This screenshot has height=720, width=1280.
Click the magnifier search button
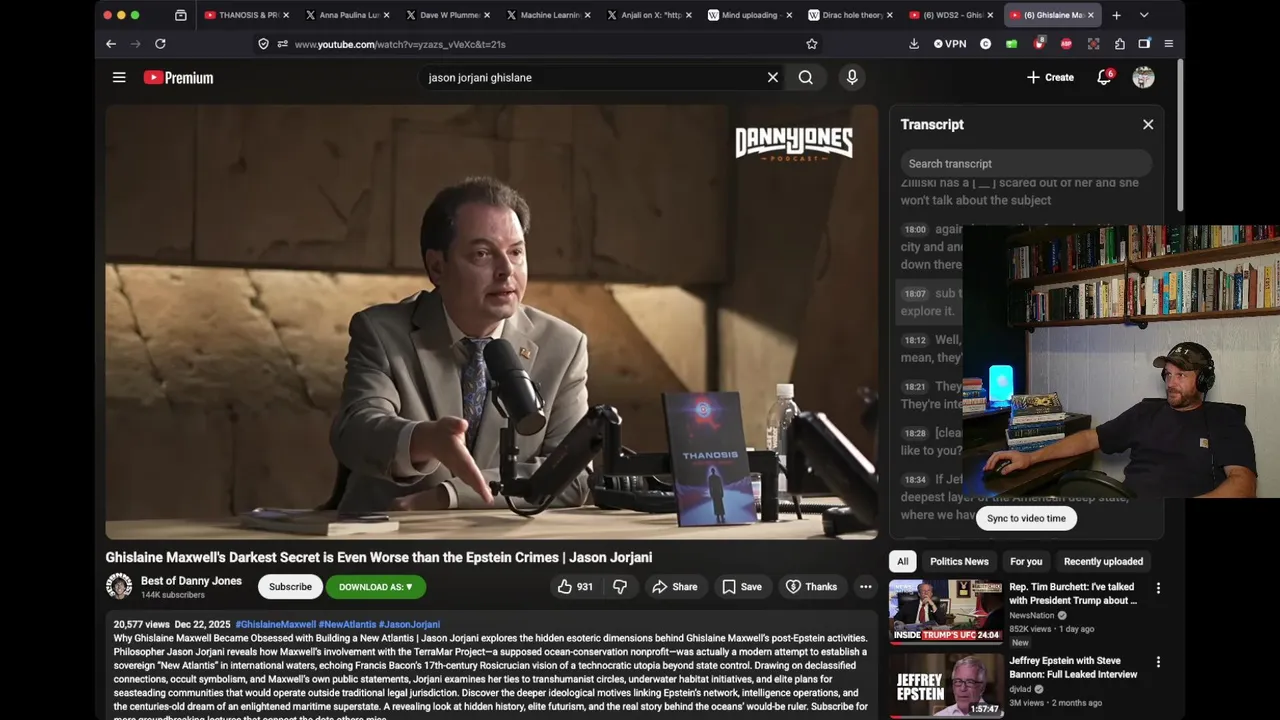point(805,77)
